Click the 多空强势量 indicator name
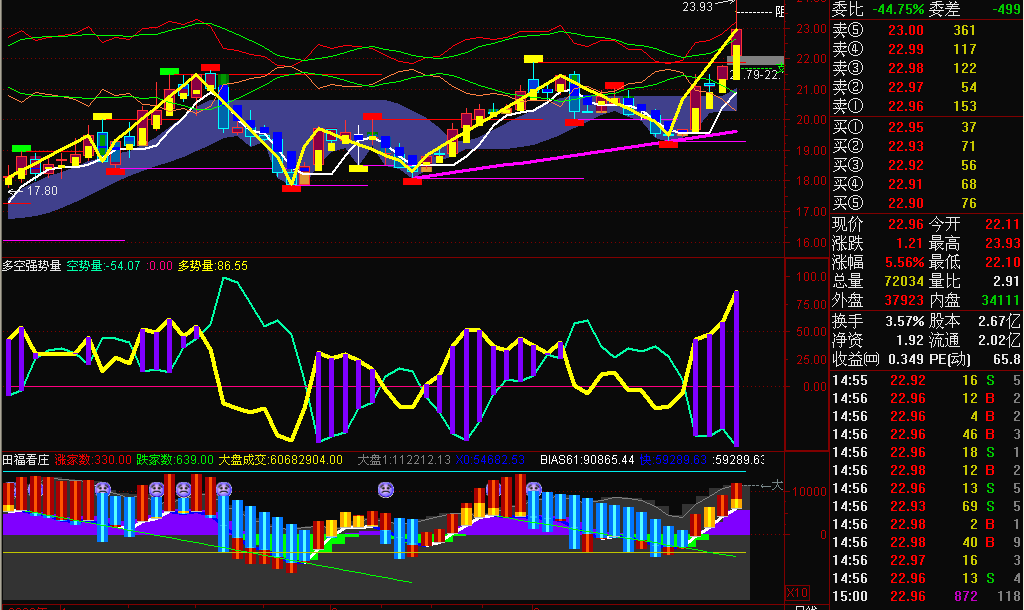This screenshot has height=610, width=1024. pyautogui.click(x=31, y=266)
